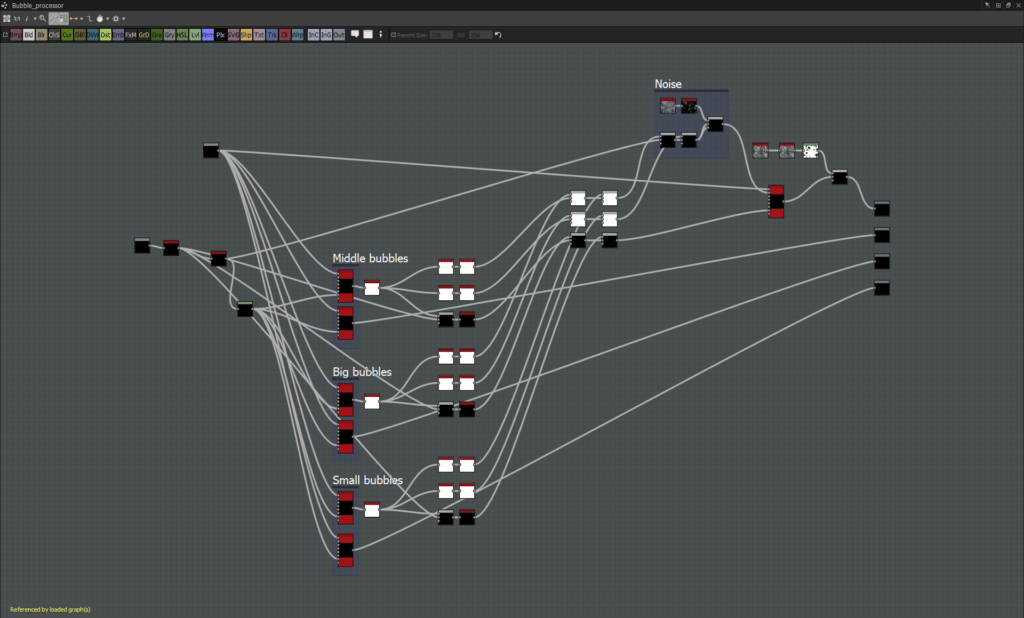Add a comment with speech bubble icon
Image resolution: width=1024 pixels, height=618 pixels.
click(355, 35)
